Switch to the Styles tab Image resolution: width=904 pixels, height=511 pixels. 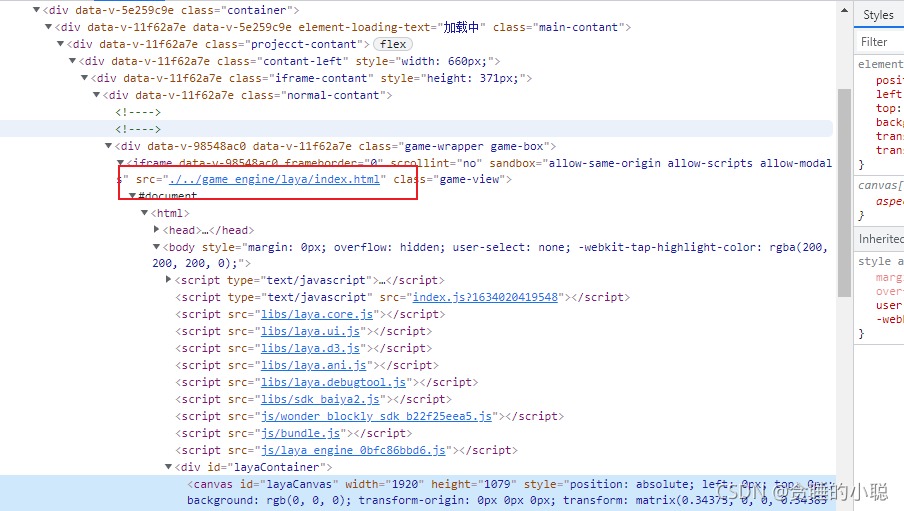point(878,15)
